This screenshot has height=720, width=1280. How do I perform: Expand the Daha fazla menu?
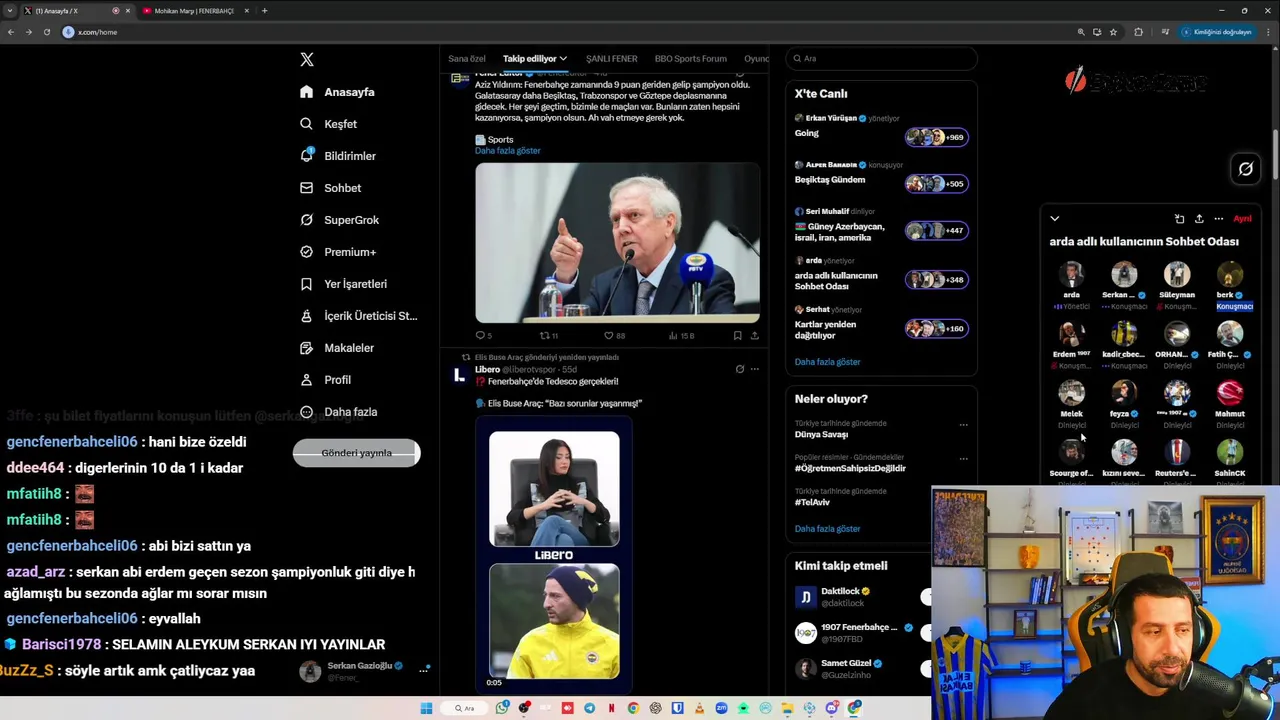point(338,412)
